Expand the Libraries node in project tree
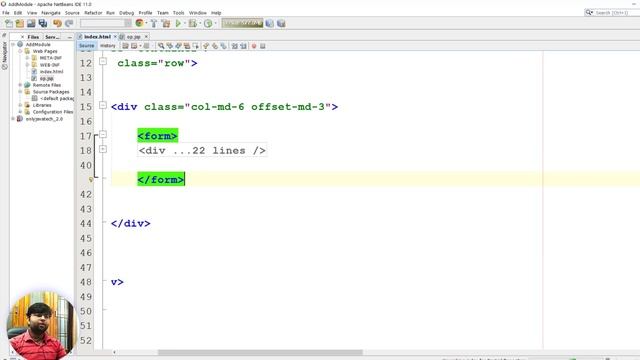 pyautogui.click(x=20, y=105)
